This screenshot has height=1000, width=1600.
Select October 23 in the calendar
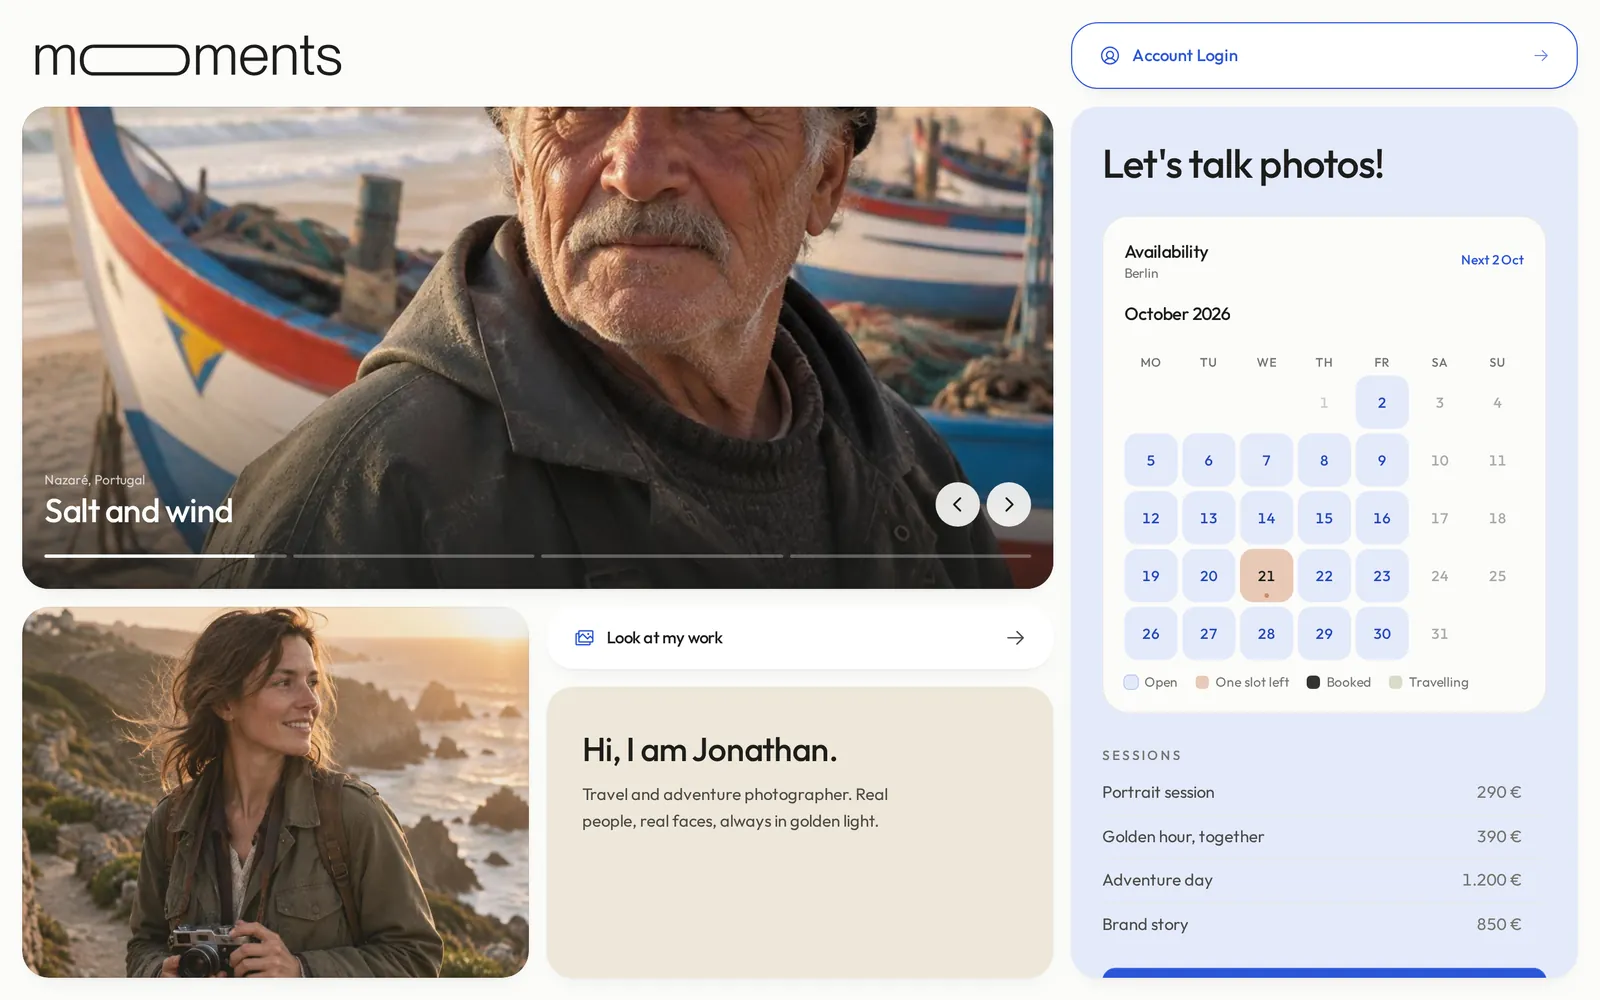pyautogui.click(x=1382, y=576)
